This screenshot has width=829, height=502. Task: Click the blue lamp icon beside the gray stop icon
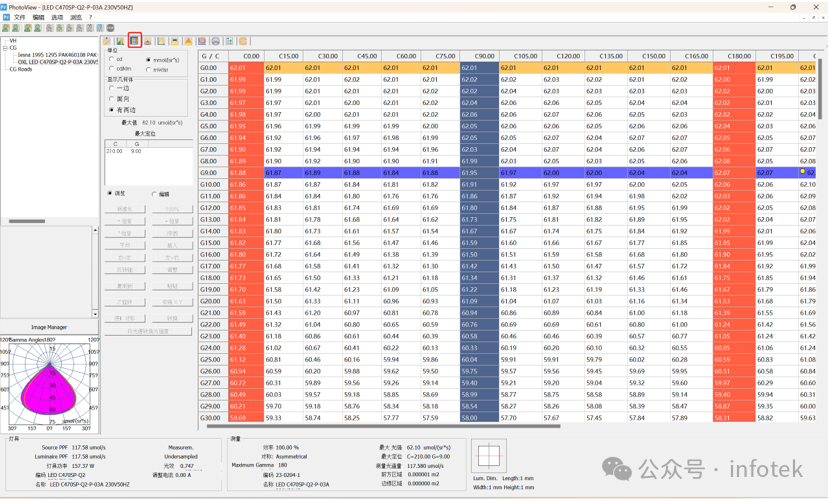pyautogui.click(x=100, y=28)
